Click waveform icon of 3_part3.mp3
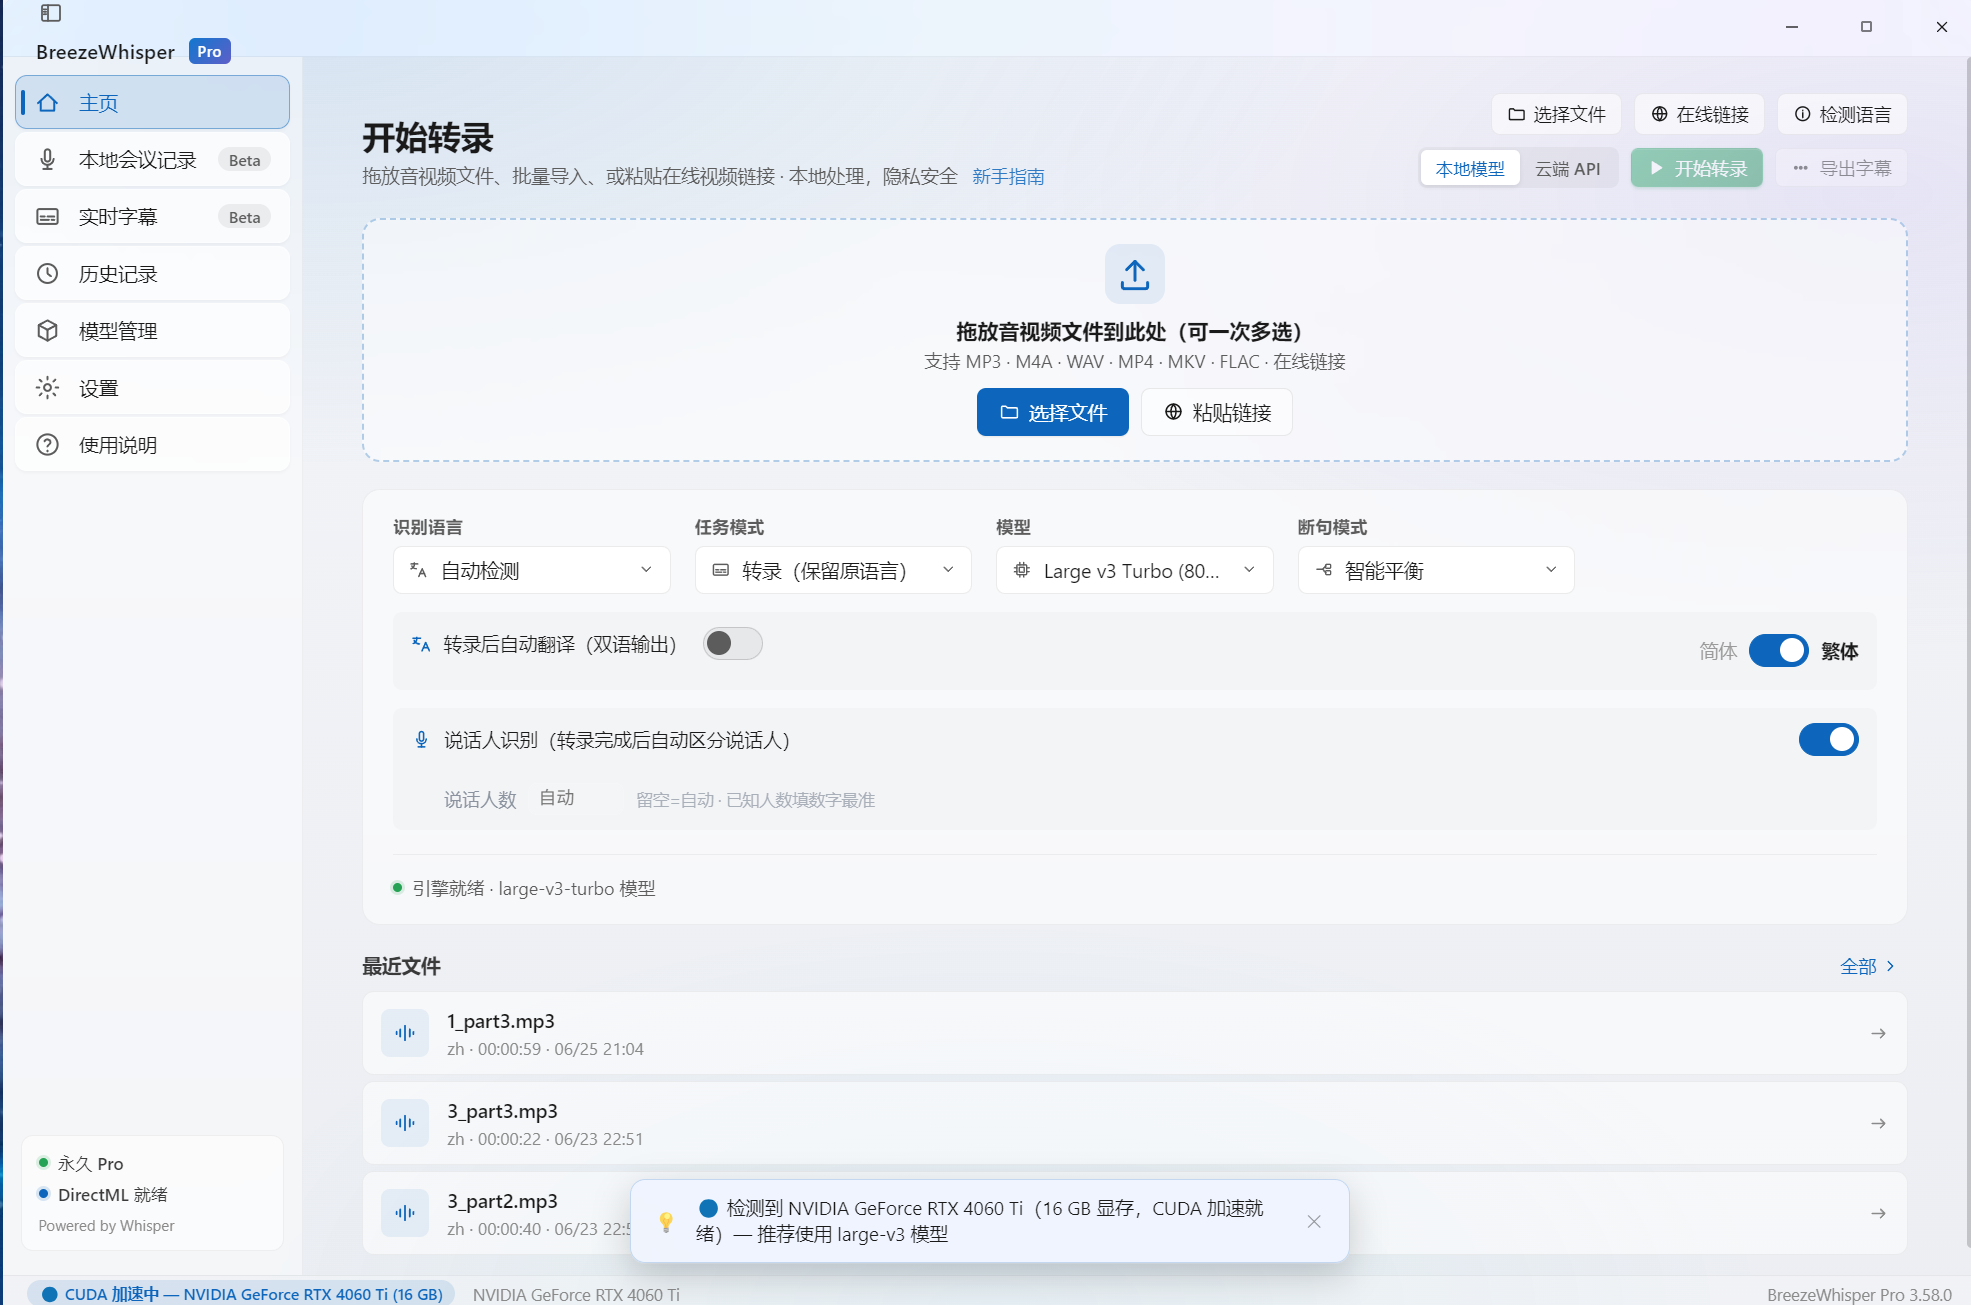The height and width of the screenshot is (1305, 1971). point(405,1123)
